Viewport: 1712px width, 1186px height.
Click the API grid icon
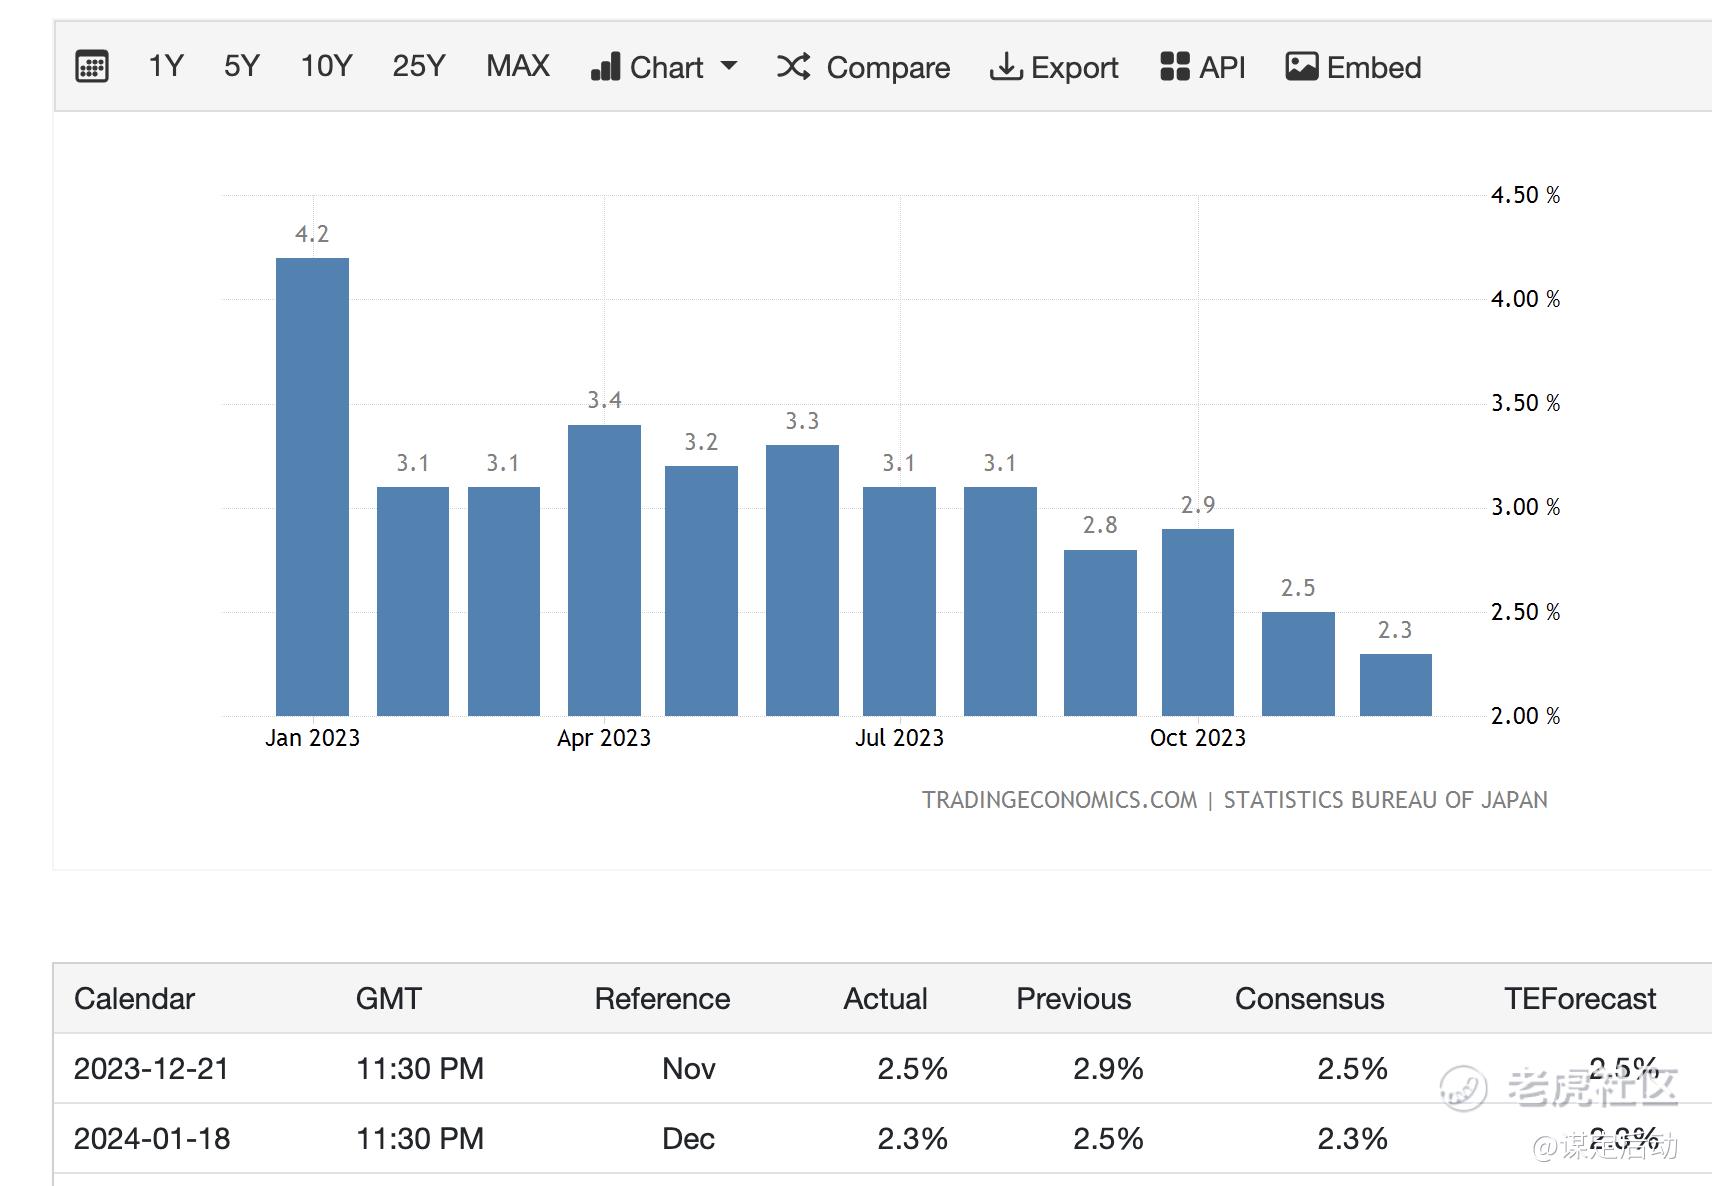(1175, 67)
